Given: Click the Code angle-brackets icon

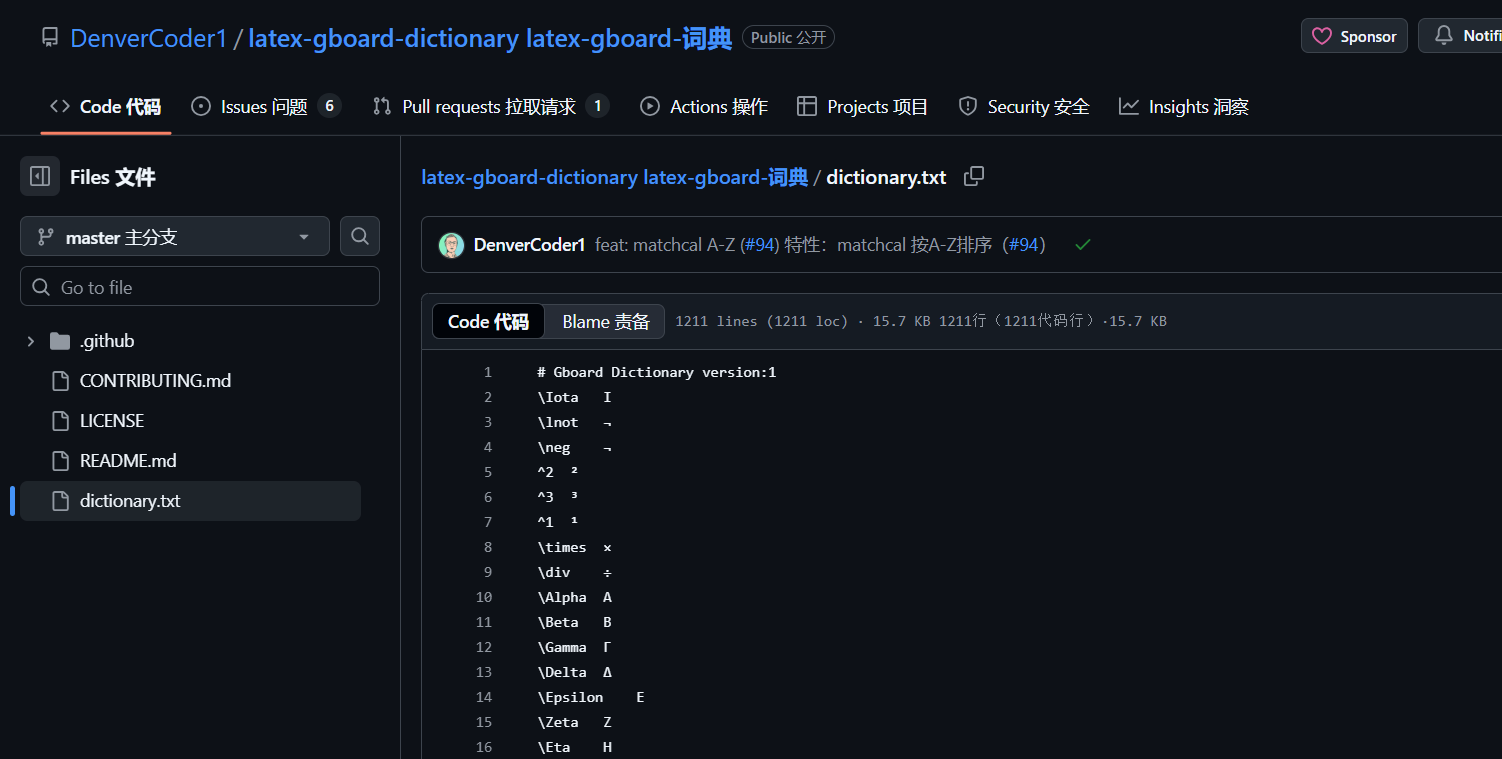Looking at the screenshot, I should [x=59, y=106].
